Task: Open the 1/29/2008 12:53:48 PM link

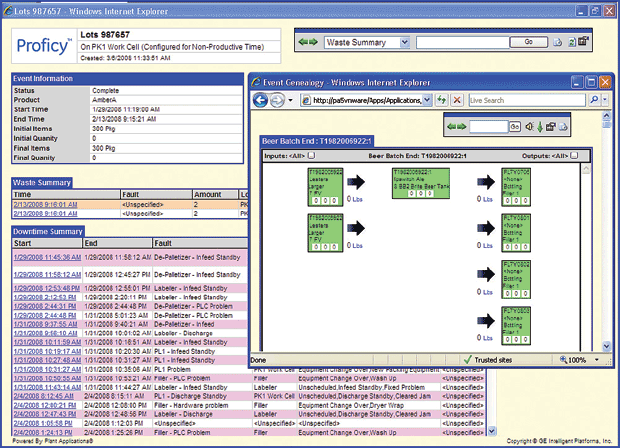Action: (x=47, y=288)
